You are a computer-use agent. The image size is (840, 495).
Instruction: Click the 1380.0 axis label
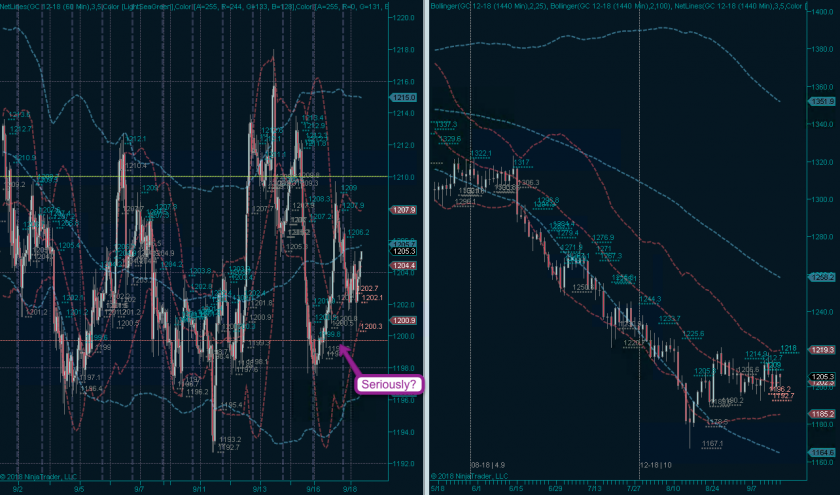823,49
